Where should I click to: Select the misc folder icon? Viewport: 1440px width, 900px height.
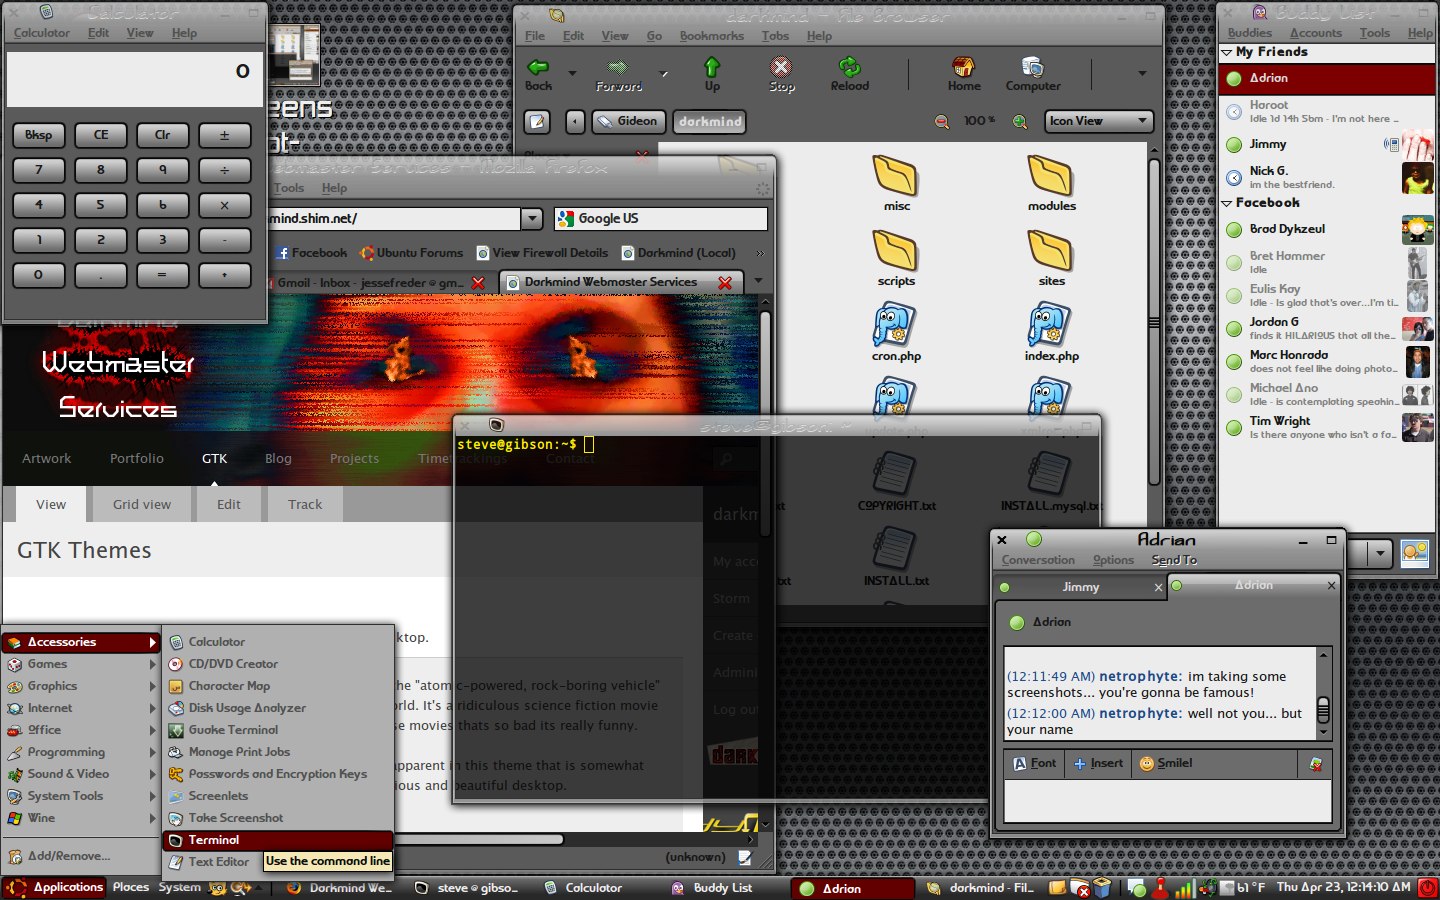tap(896, 183)
